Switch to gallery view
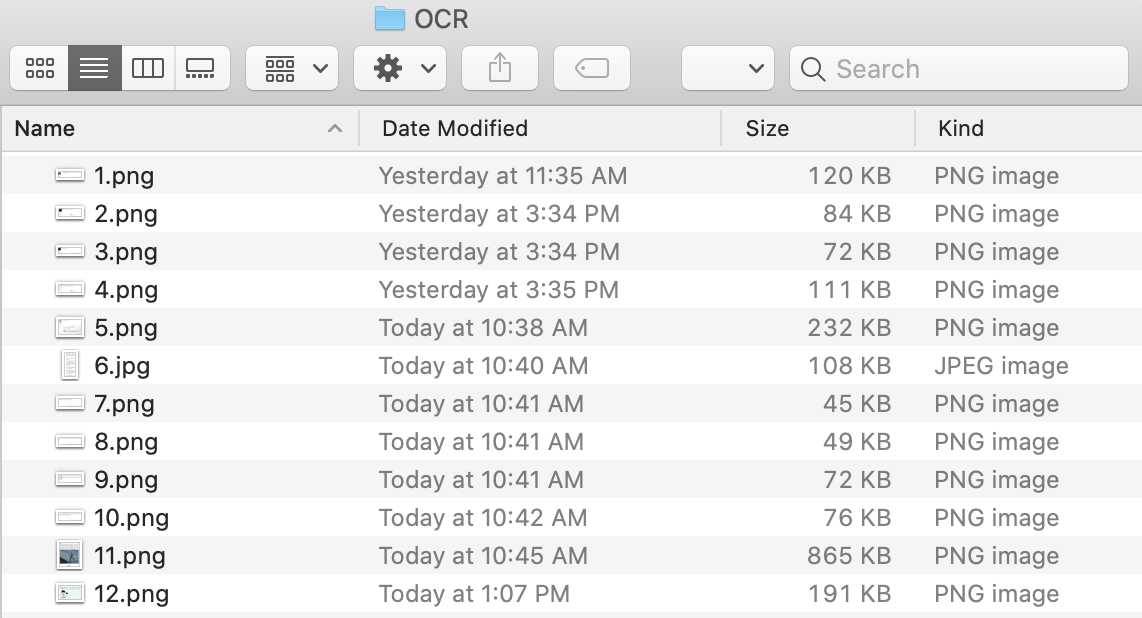Image resolution: width=1142 pixels, height=618 pixels. (201, 69)
